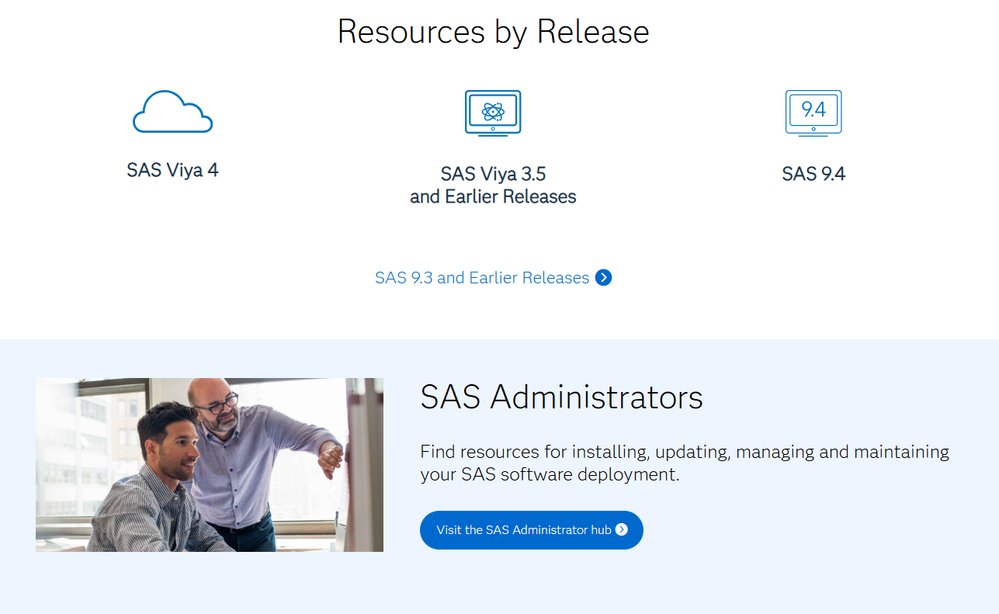Click the SAS Administrators heading
The image size is (999, 614).
tap(561, 397)
